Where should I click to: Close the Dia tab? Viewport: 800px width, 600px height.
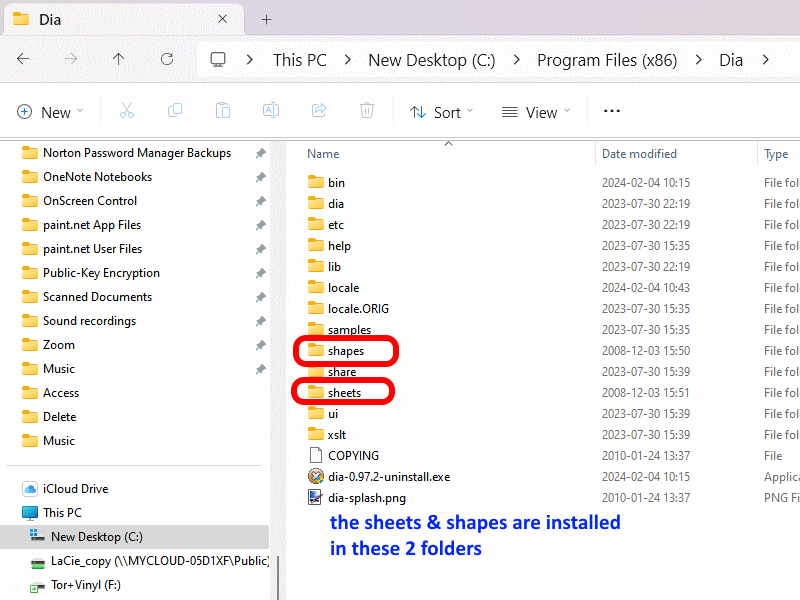coord(222,19)
